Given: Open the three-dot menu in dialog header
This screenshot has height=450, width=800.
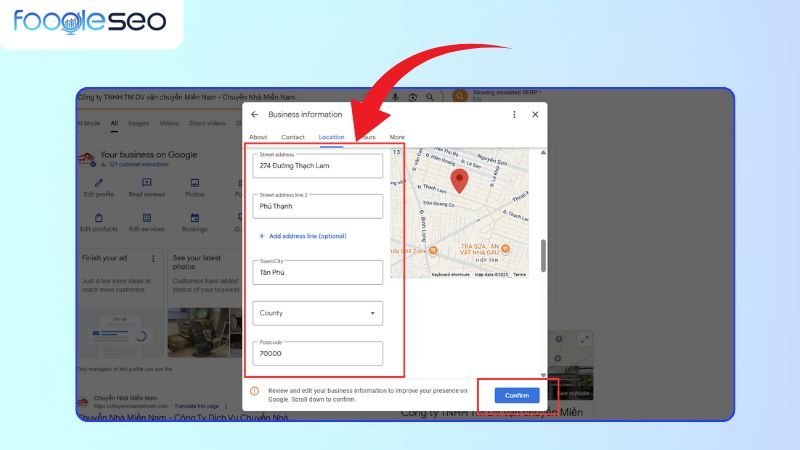Looking at the screenshot, I should click(x=515, y=115).
